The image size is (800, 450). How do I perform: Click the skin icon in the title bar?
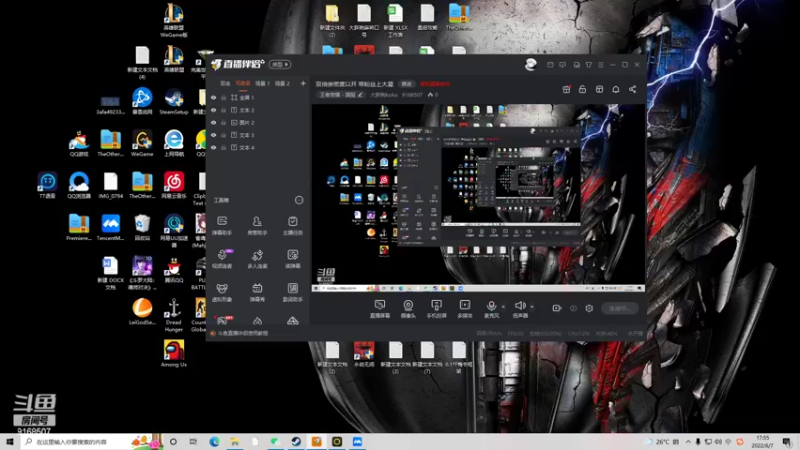click(589, 65)
